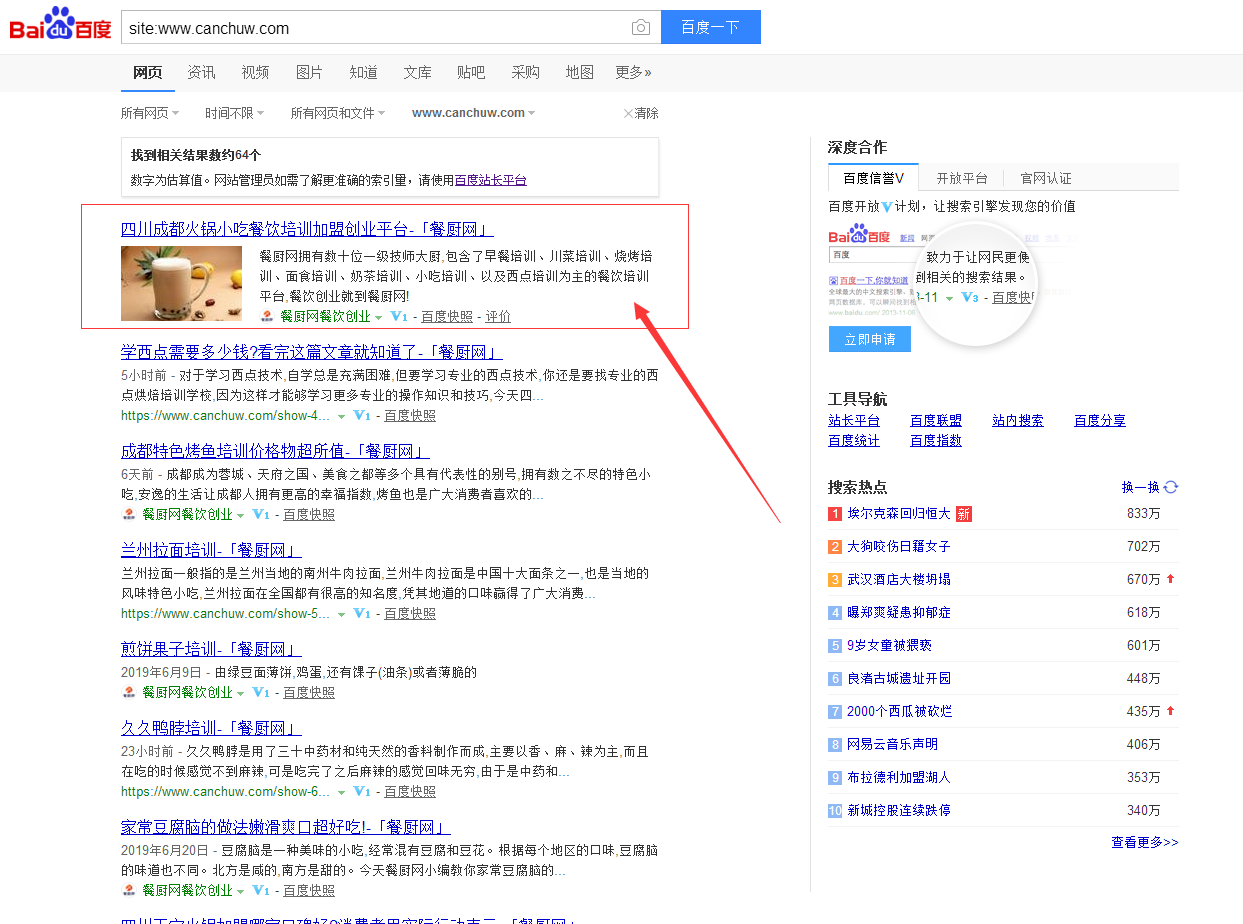Switch to 地图 tab
The height and width of the screenshot is (924, 1243).
click(x=579, y=72)
